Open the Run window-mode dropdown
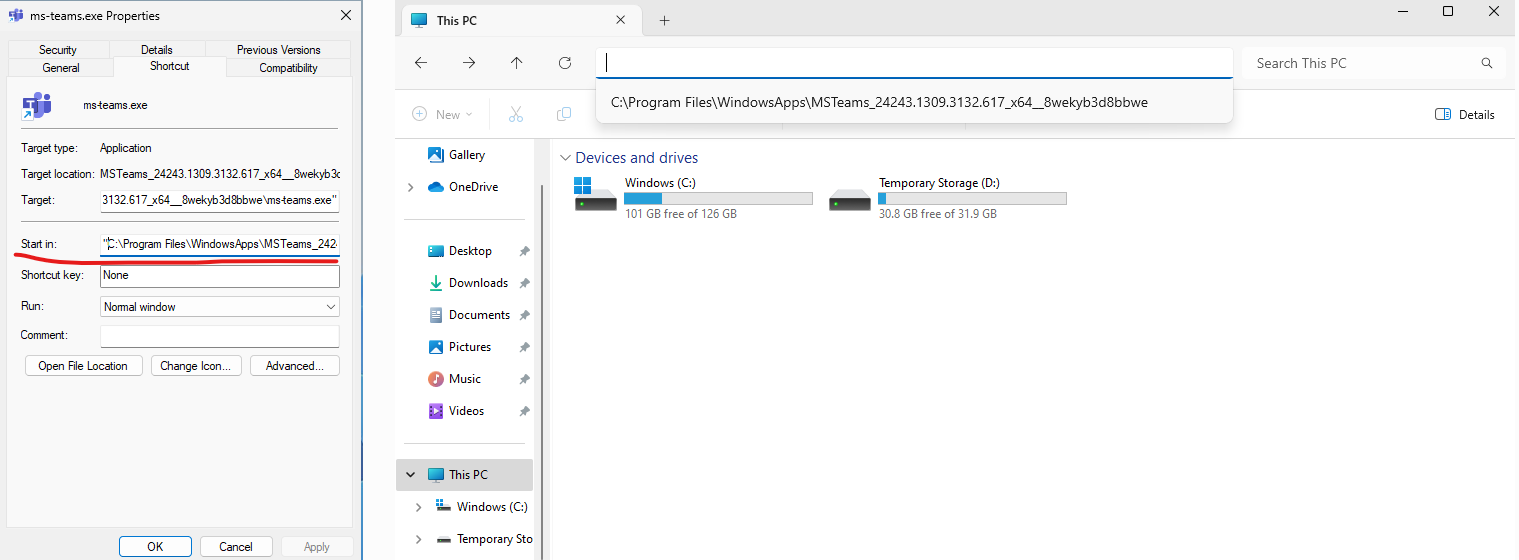 (220, 307)
